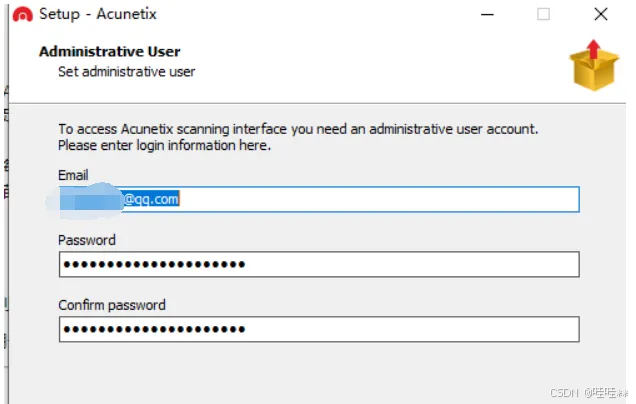The height and width of the screenshot is (404, 636).
Task: Click the 'Set administrative user' subtitle
Action: [127, 72]
